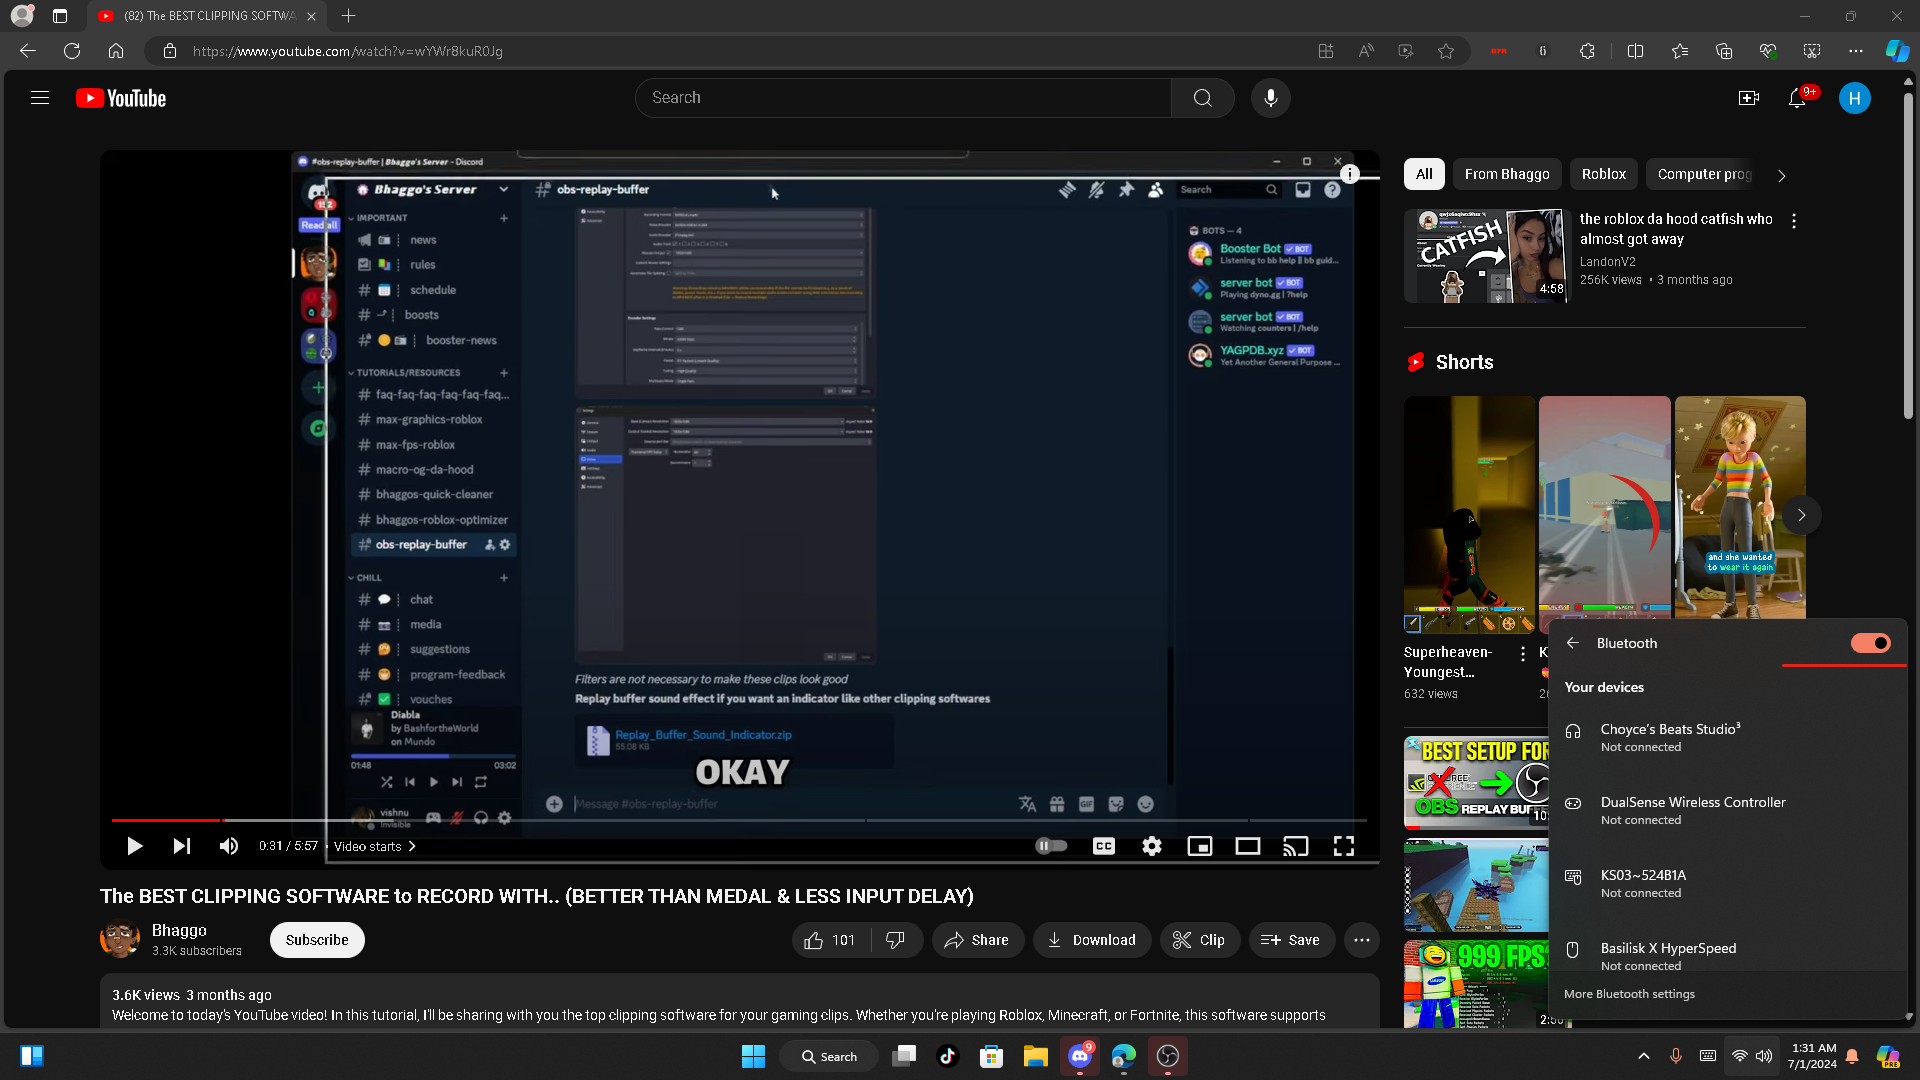
Task: Open YouTube notifications bell
Action: point(1797,98)
